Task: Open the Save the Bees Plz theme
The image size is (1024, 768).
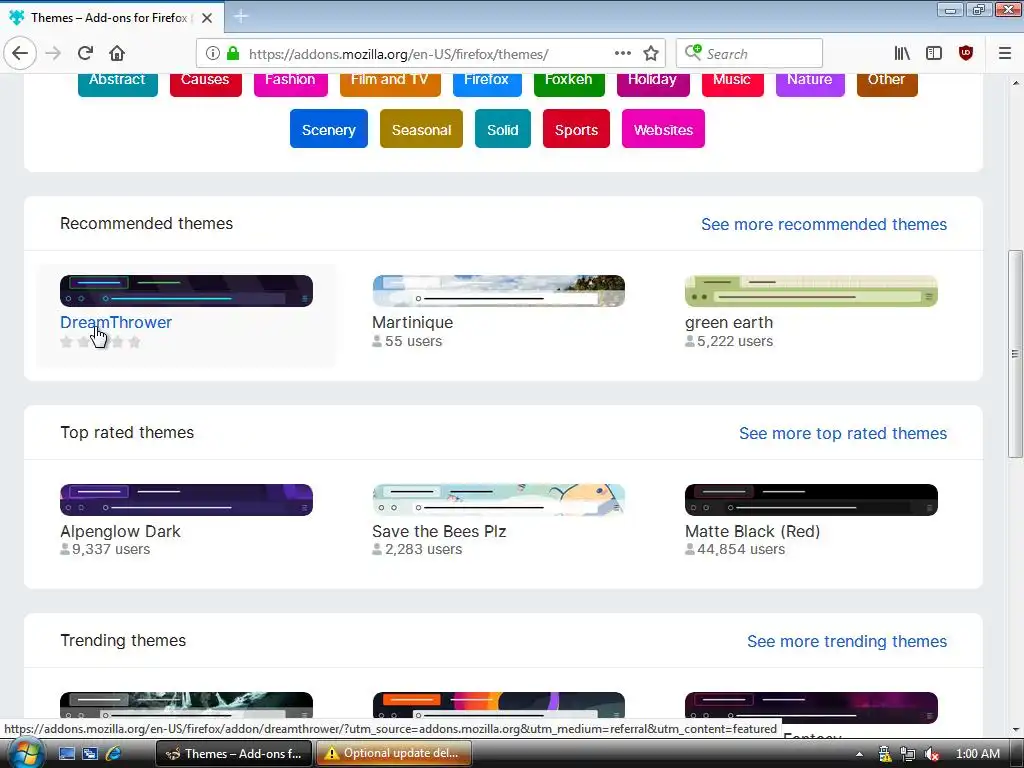Action: pyautogui.click(x=439, y=531)
